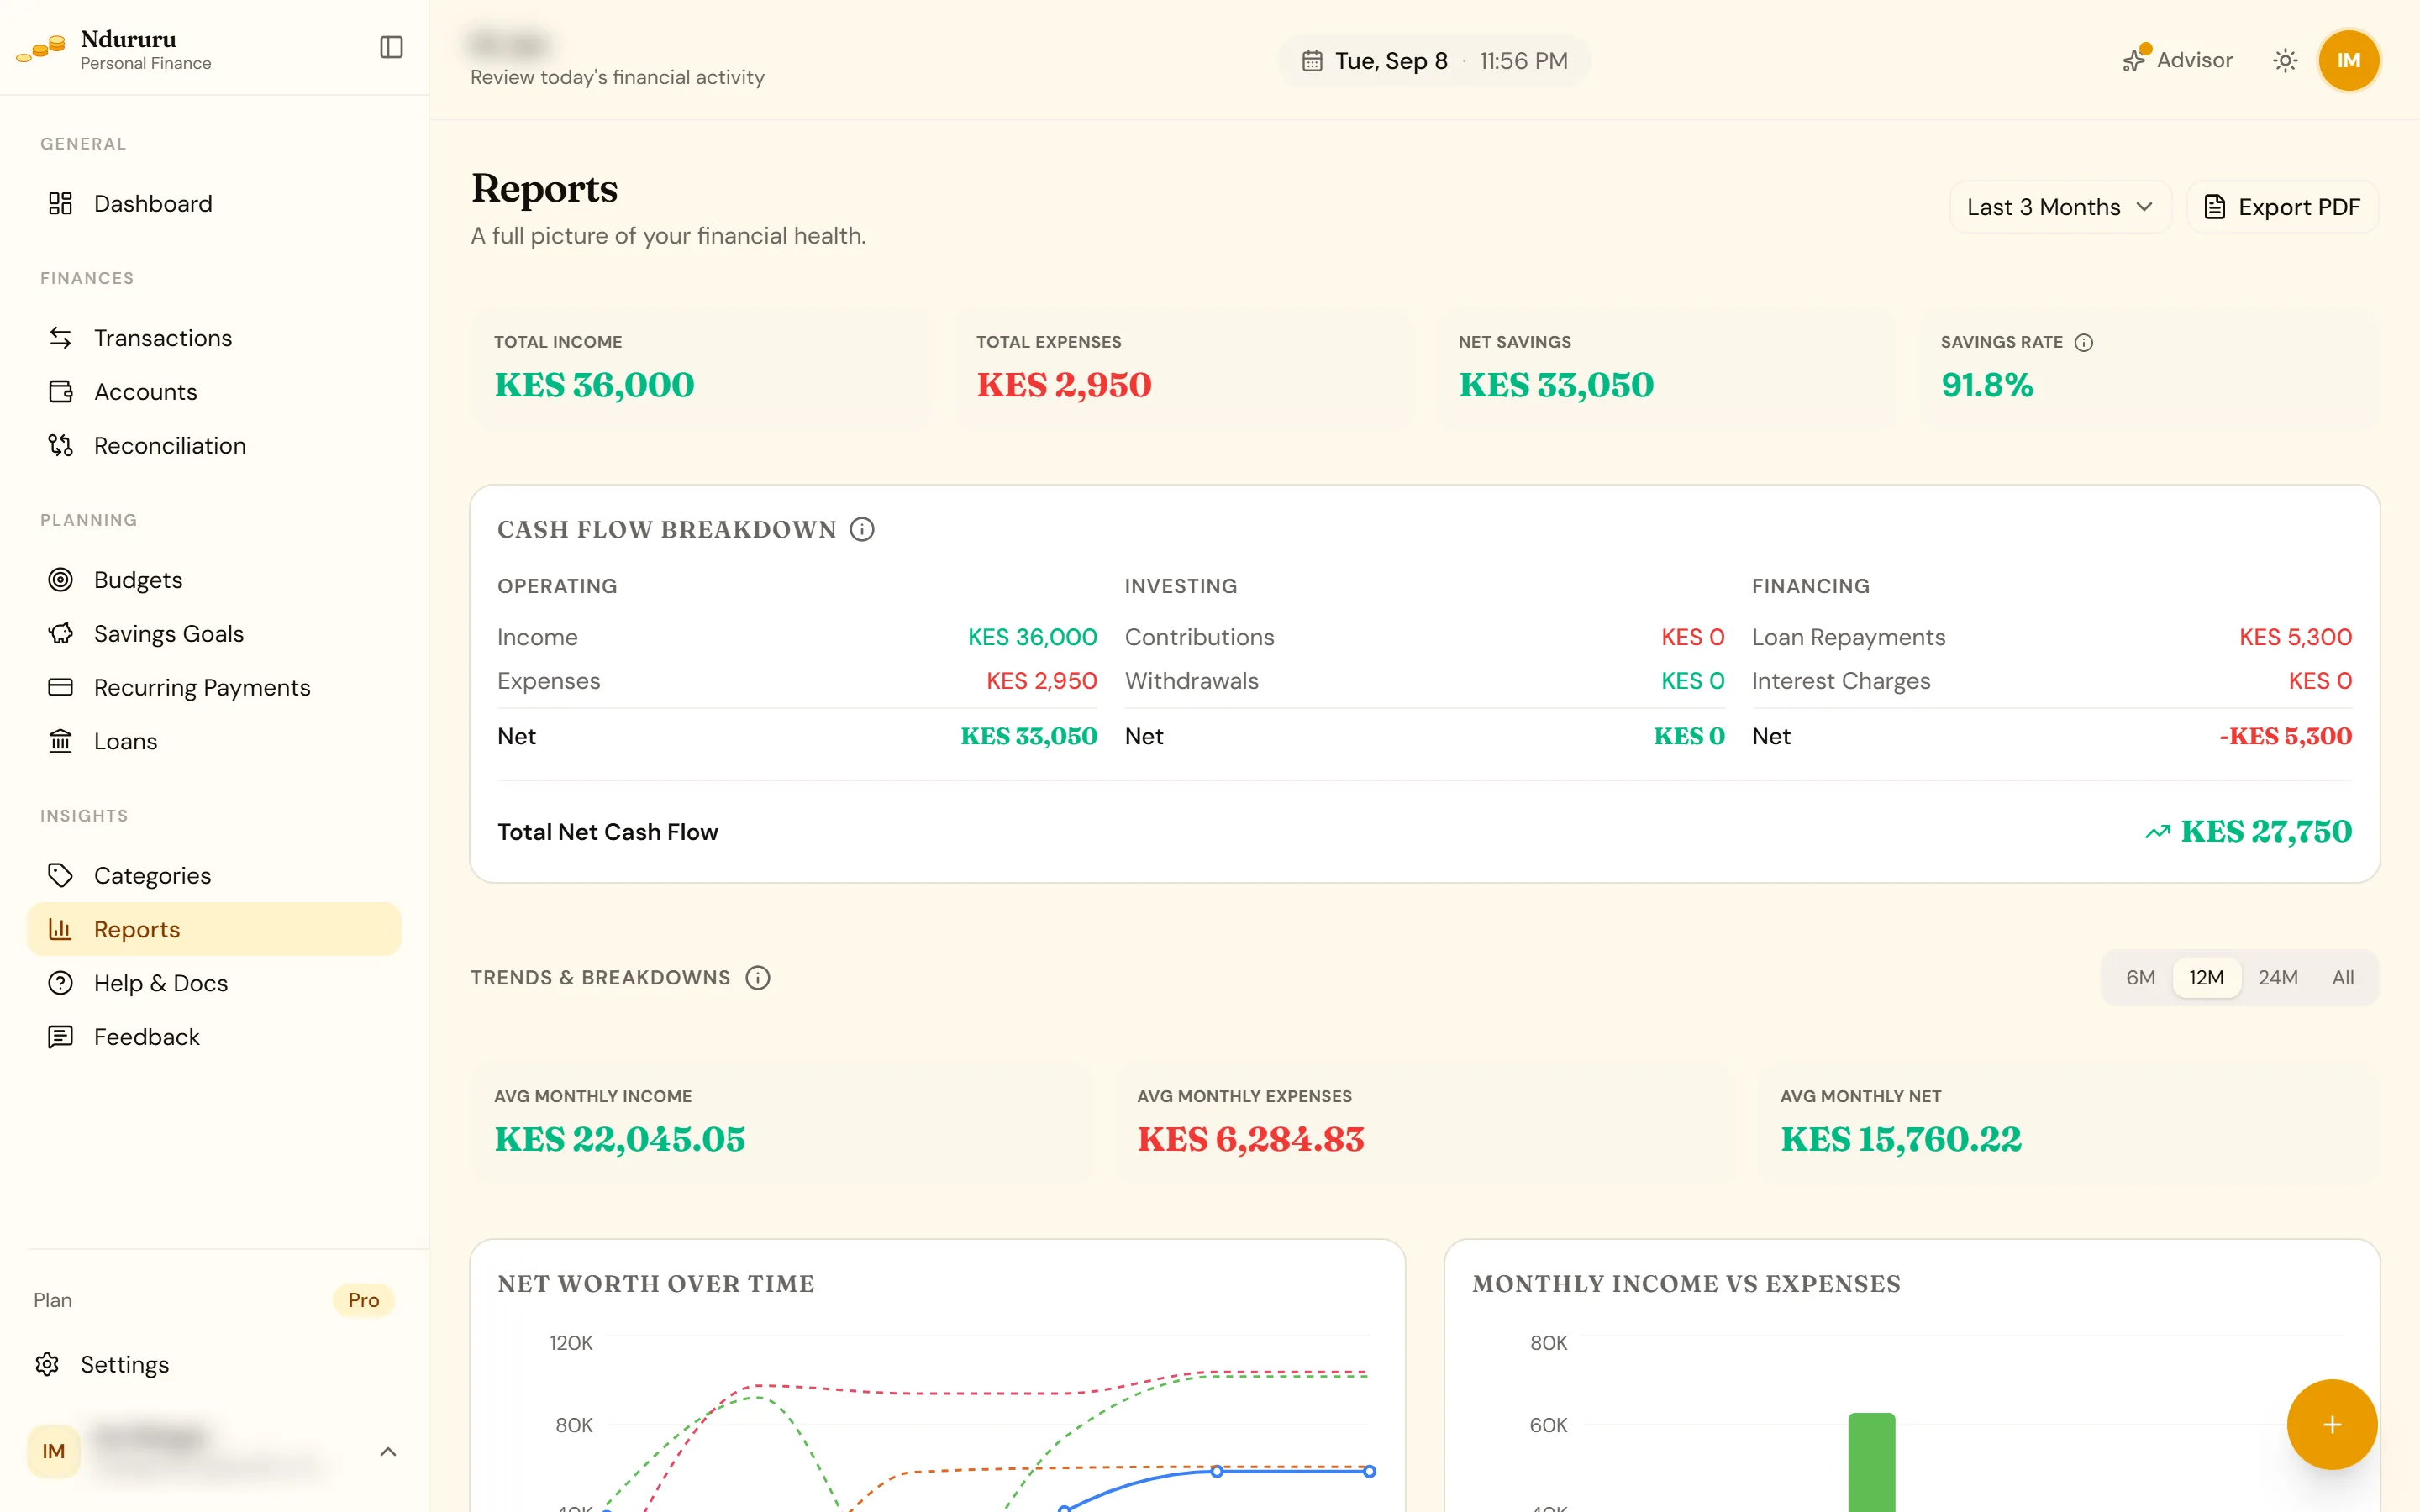The image size is (2420, 1512).
Task: Show Savings Rate info tooltip
Action: [2084, 342]
